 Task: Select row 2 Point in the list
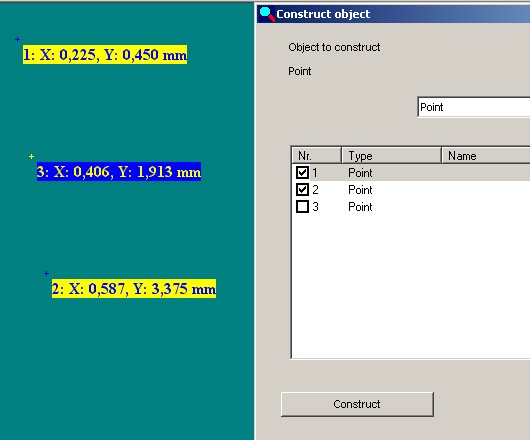(x=411, y=190)
